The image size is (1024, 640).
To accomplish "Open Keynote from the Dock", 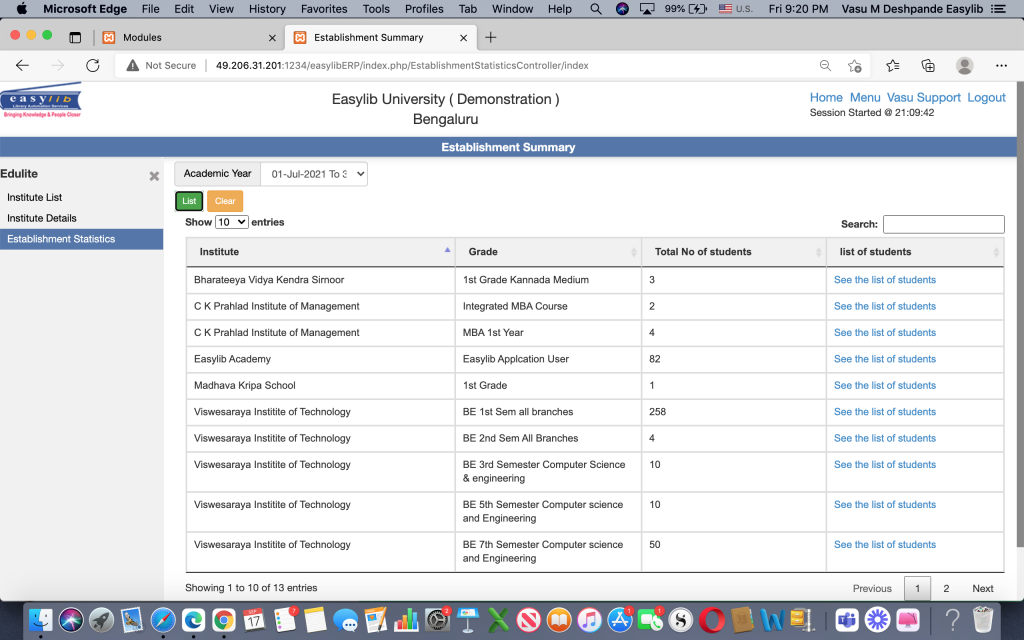I will click(468, 619).
